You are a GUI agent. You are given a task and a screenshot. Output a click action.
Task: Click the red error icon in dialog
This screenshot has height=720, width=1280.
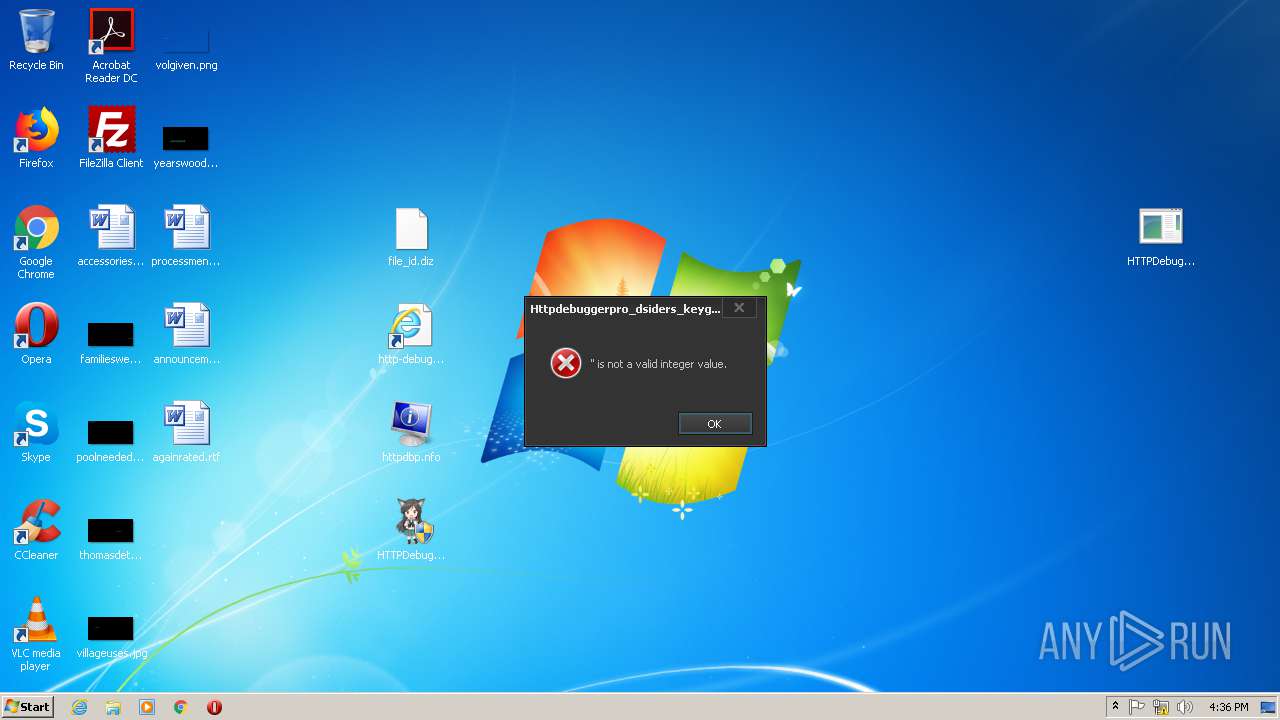pos(566,364)
